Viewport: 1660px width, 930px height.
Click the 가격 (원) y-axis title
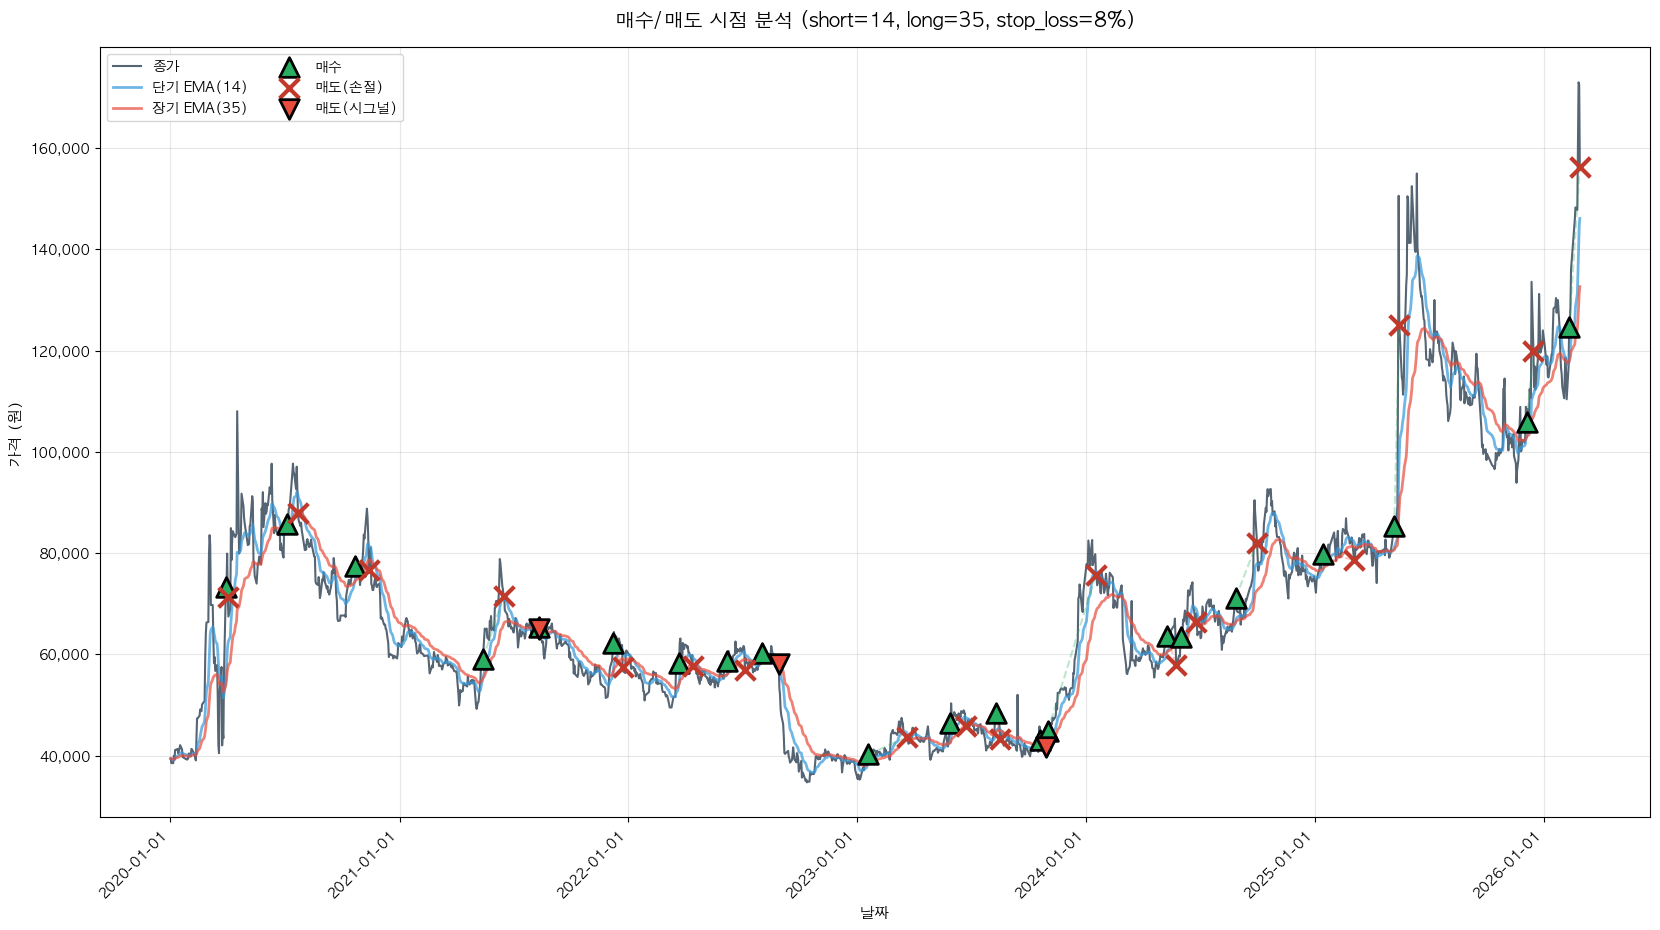coord(14,434)
